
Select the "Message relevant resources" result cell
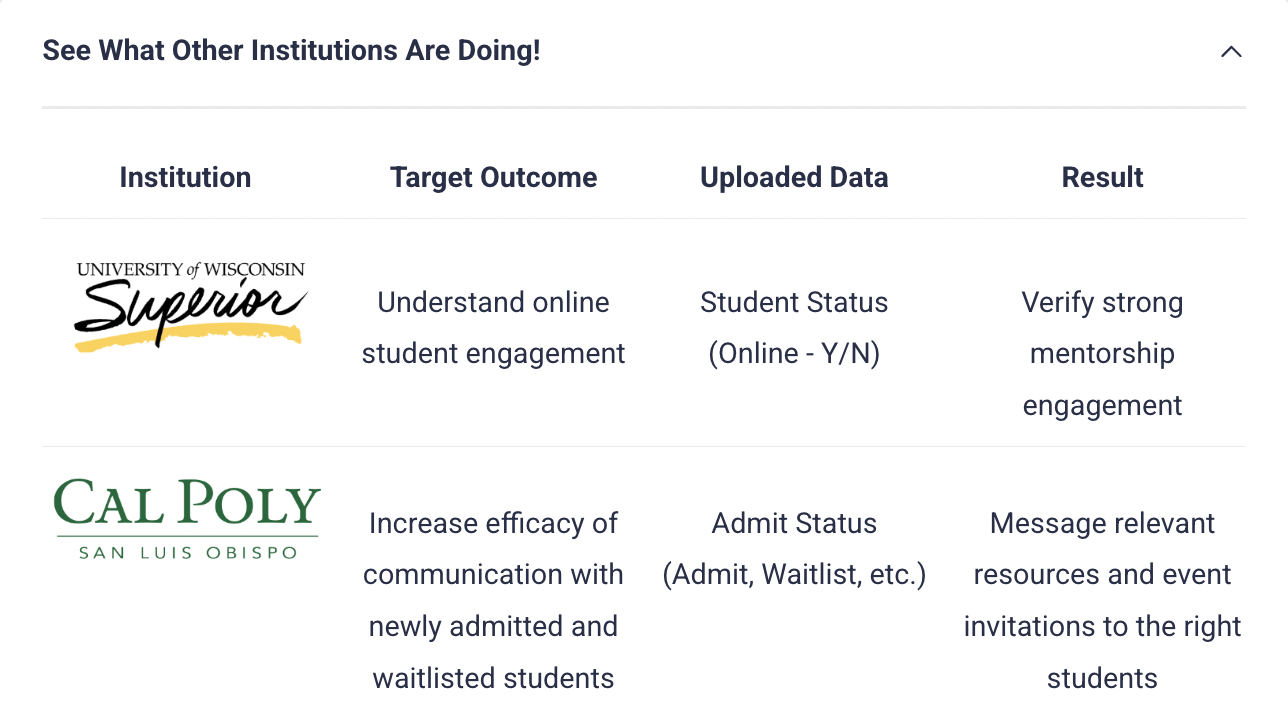point(1102,600)
